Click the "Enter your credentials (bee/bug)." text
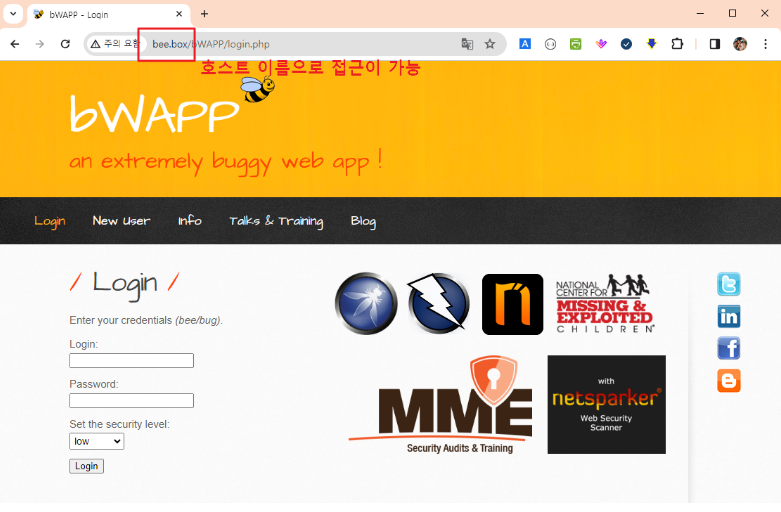Screen dimensions: 781x512 (x=146, y=320)
